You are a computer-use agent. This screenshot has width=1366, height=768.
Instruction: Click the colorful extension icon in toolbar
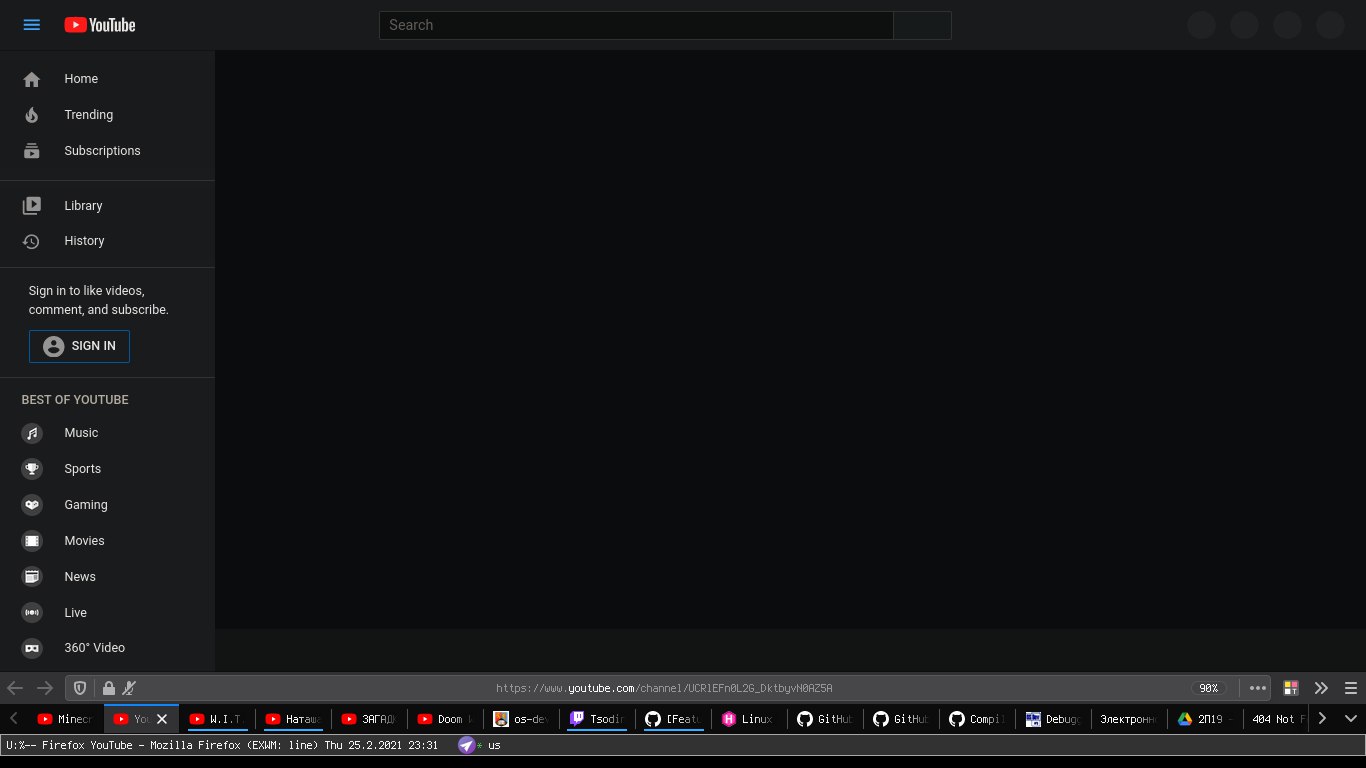(1291, 688)
